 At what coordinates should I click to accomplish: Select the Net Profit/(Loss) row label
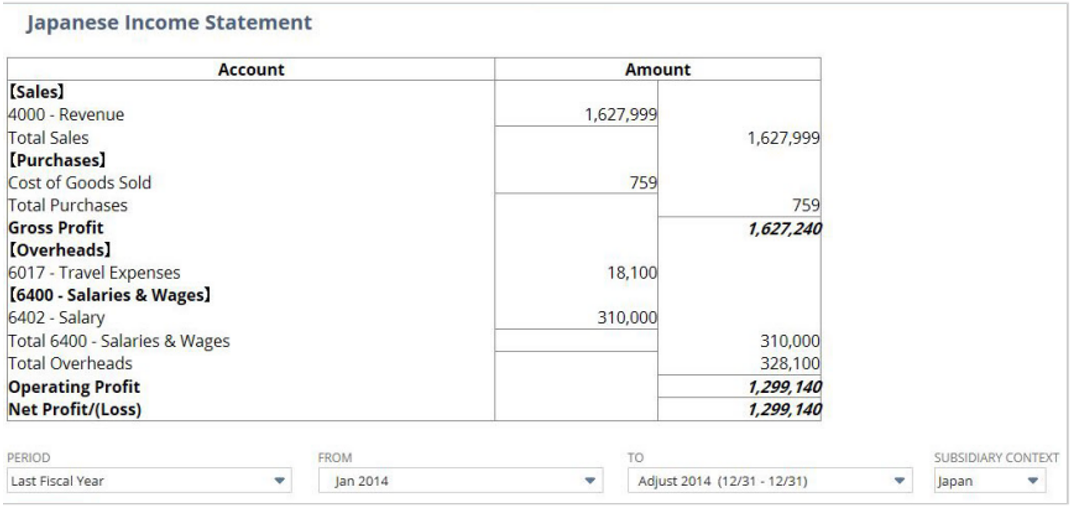tap(74, 409)
